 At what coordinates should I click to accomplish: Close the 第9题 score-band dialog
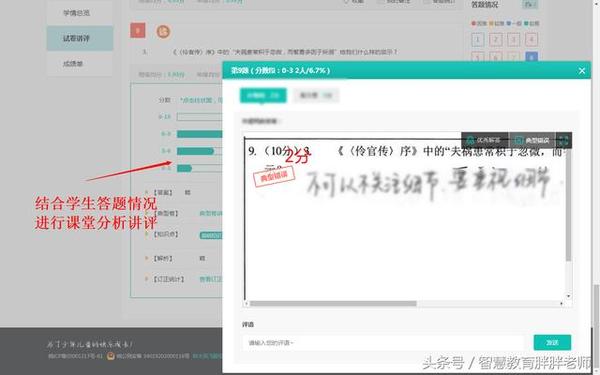(582, 71)
